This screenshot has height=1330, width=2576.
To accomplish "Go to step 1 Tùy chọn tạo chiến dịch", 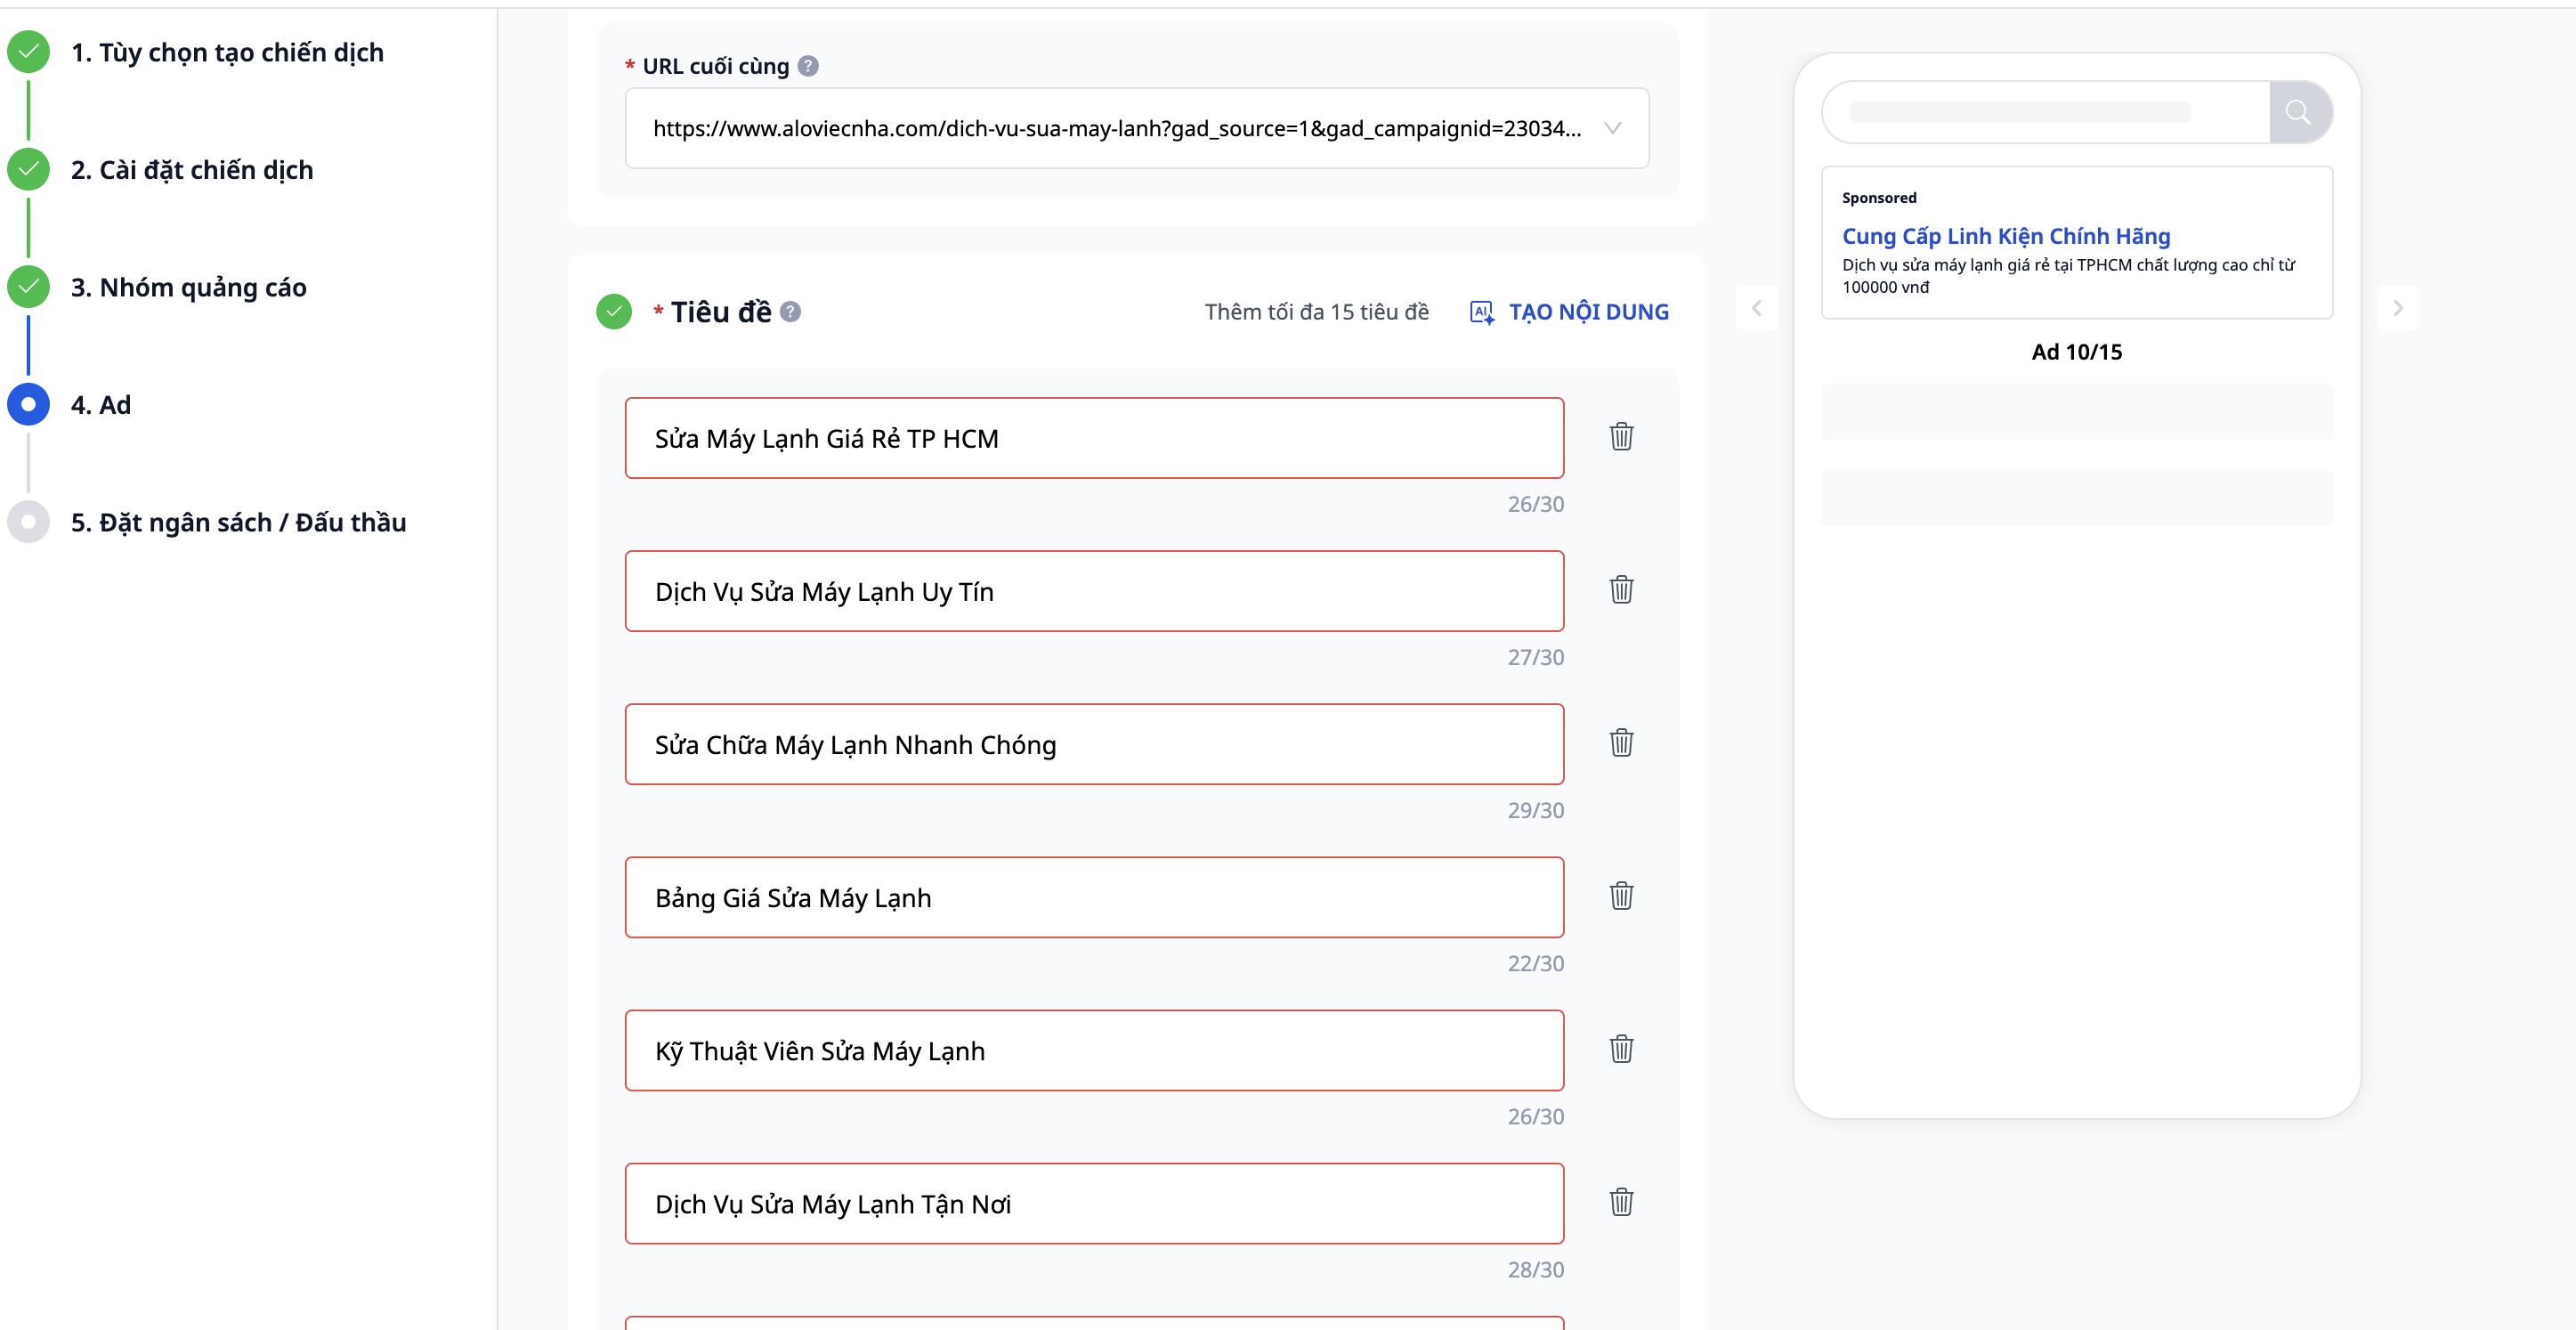I will pyautogui.click(x=227, y=52).
